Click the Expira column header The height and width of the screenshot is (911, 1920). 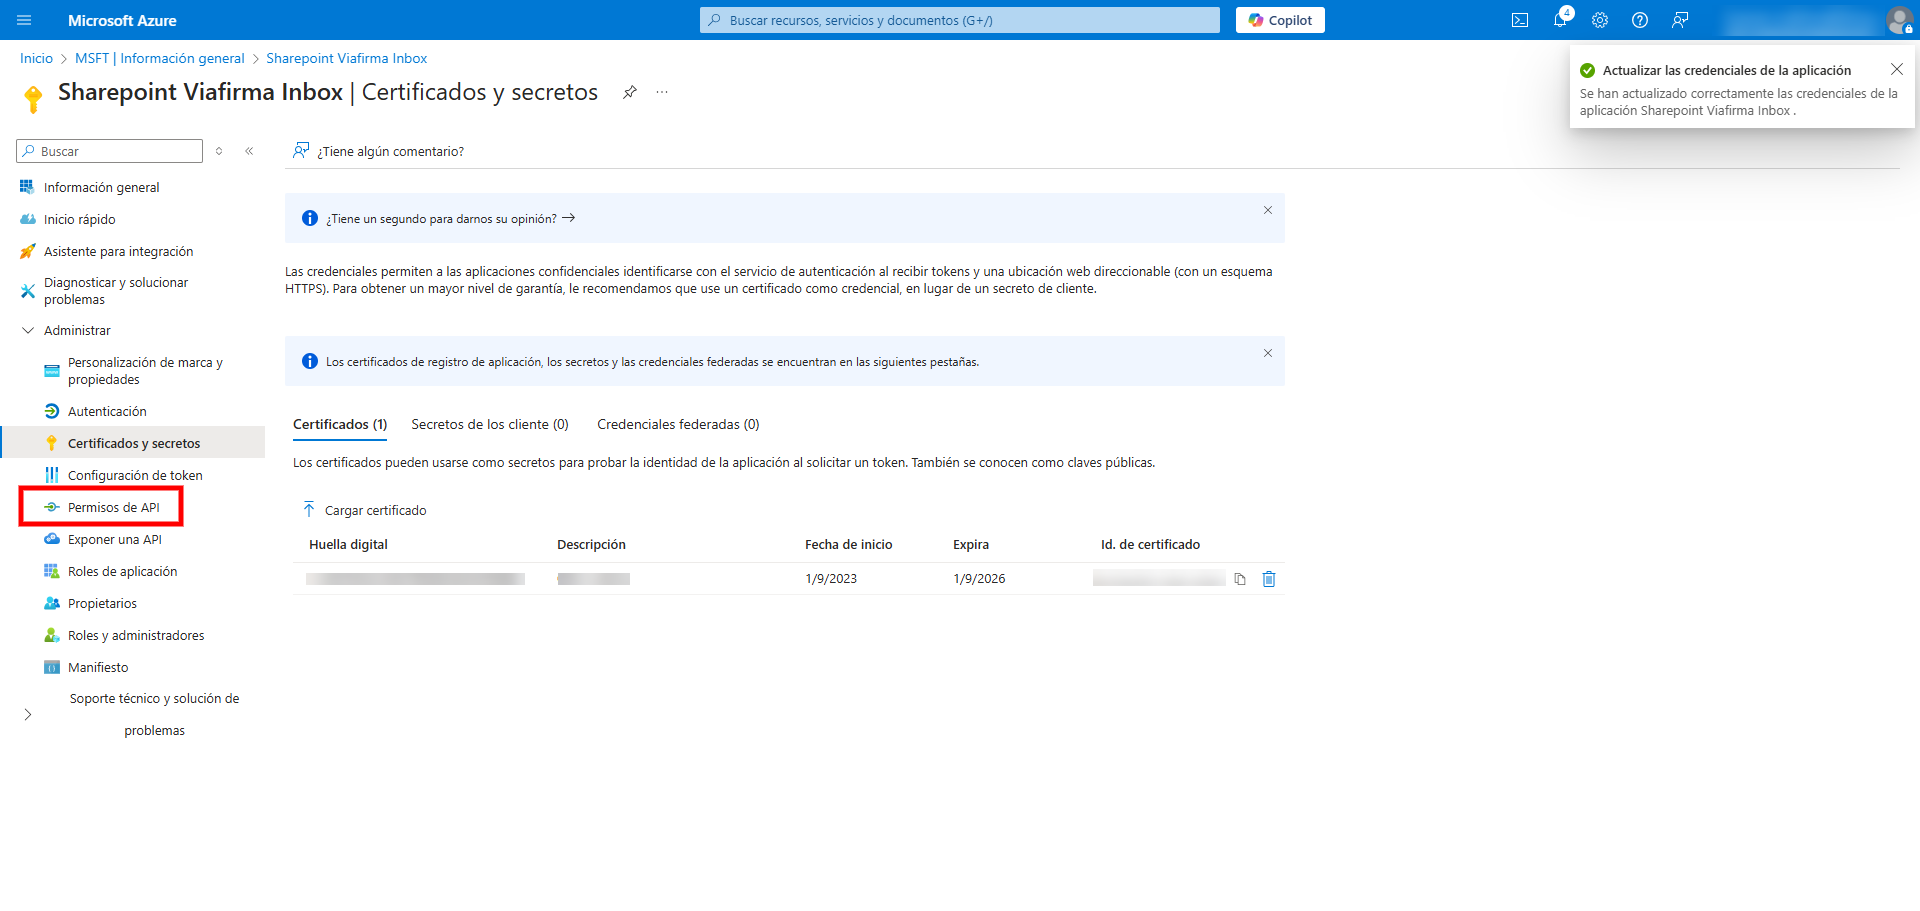(x=970, y=544)
